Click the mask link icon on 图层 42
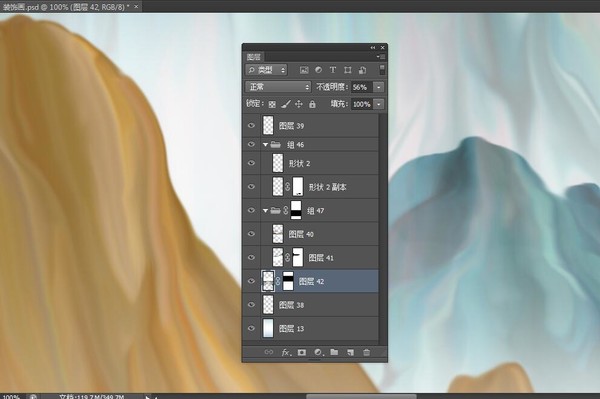The height and width of the screenshot is (399, 600). (x=278, y=281)
